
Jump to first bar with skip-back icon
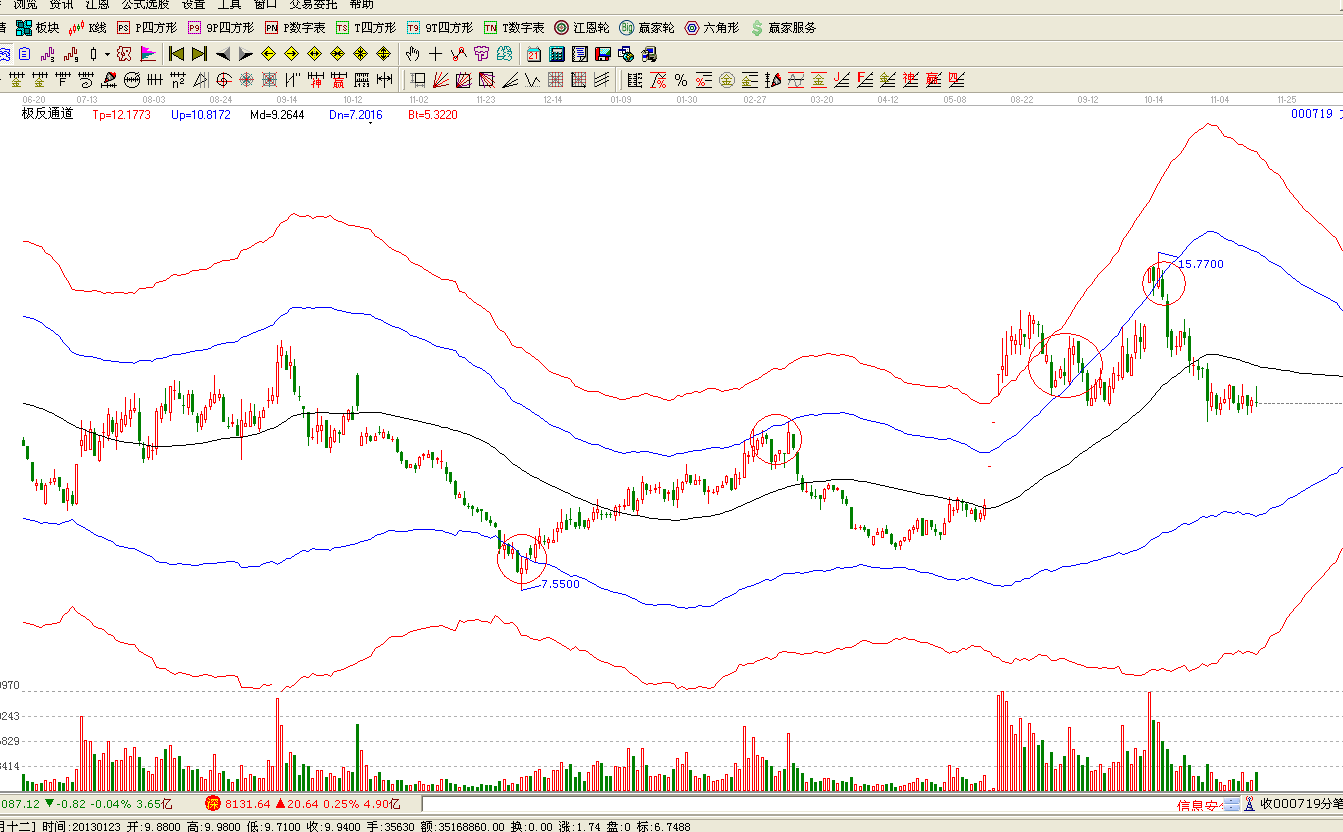point(176,54)
